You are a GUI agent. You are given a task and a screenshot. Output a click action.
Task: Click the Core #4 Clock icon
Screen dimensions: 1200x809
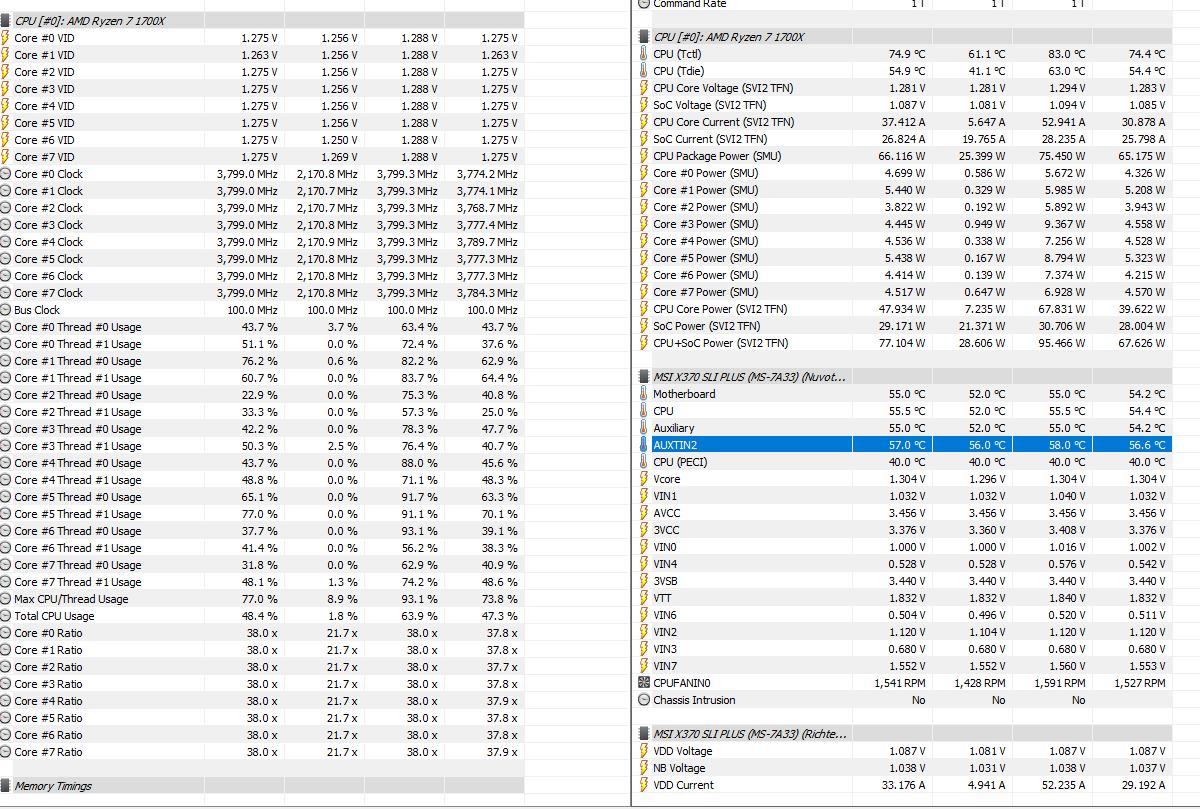tap(6, 242)
